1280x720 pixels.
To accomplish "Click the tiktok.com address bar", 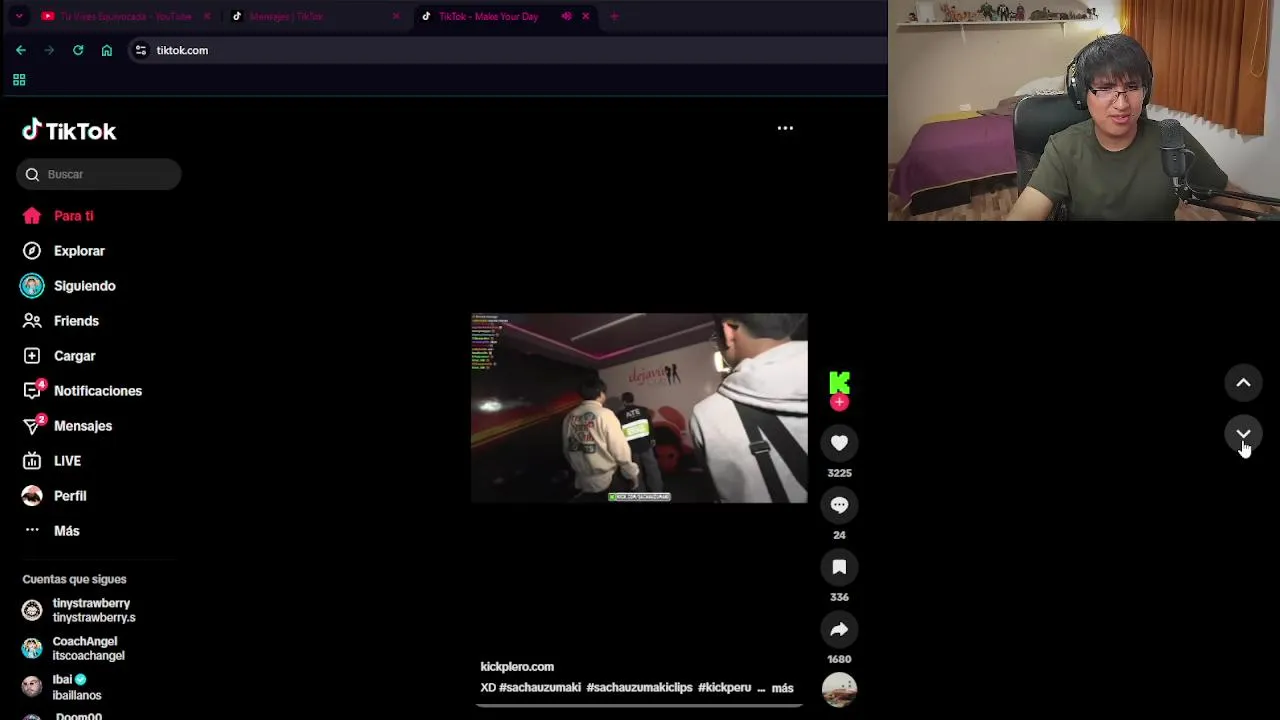I will [506, 50].
